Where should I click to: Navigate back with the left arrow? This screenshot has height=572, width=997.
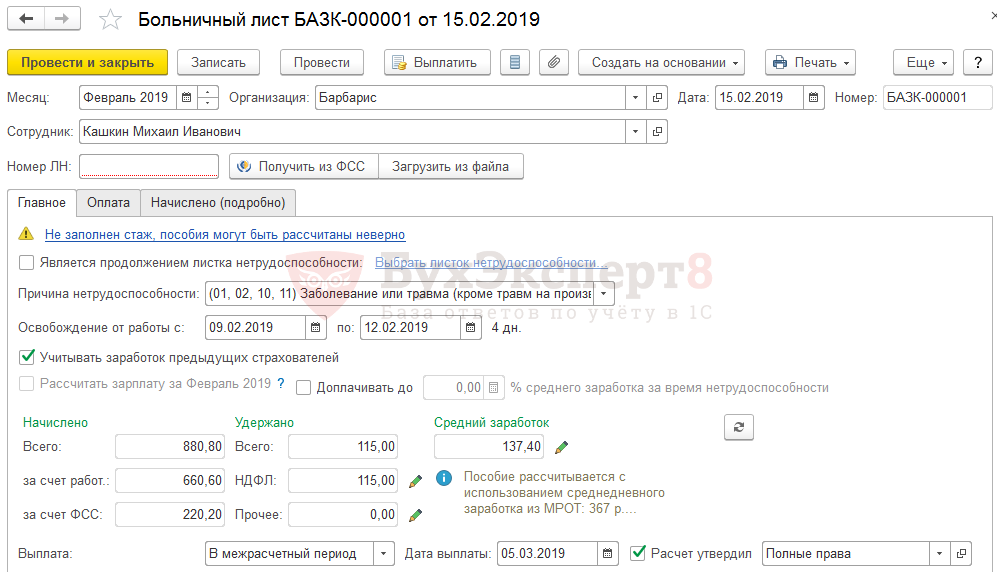[27, 20]
